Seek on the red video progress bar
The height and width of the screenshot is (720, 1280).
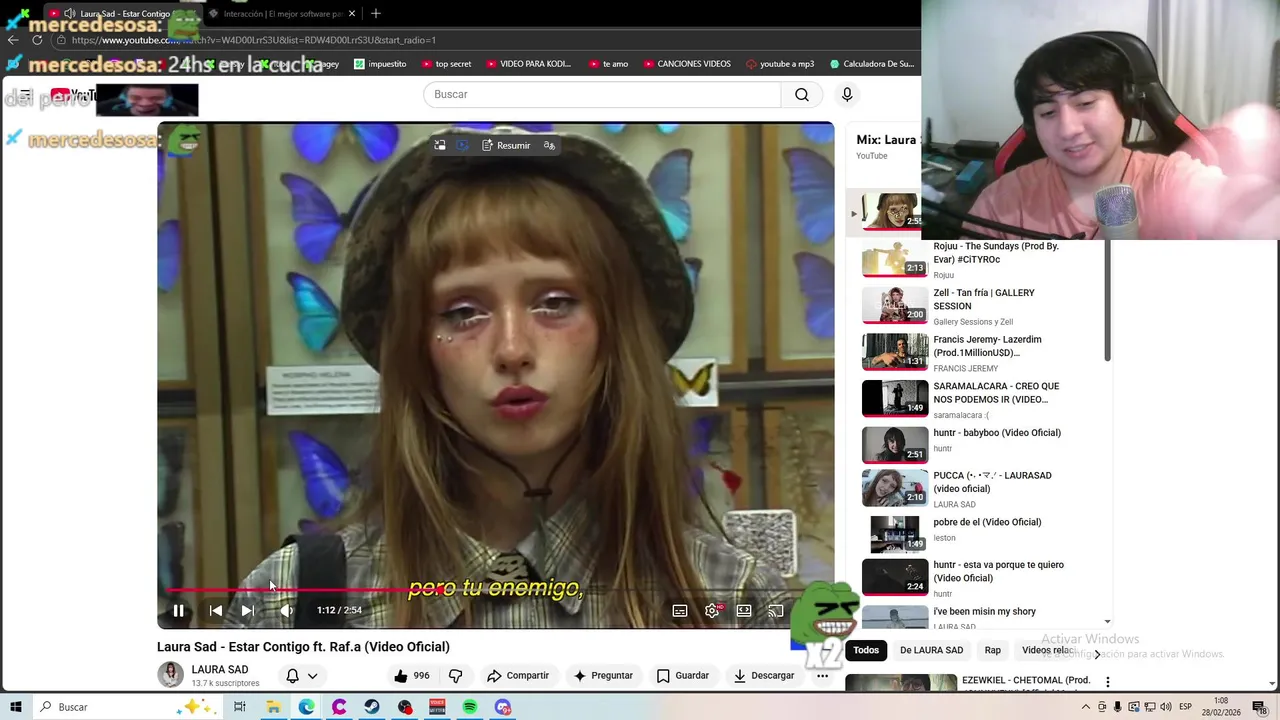tap(495, 590)
